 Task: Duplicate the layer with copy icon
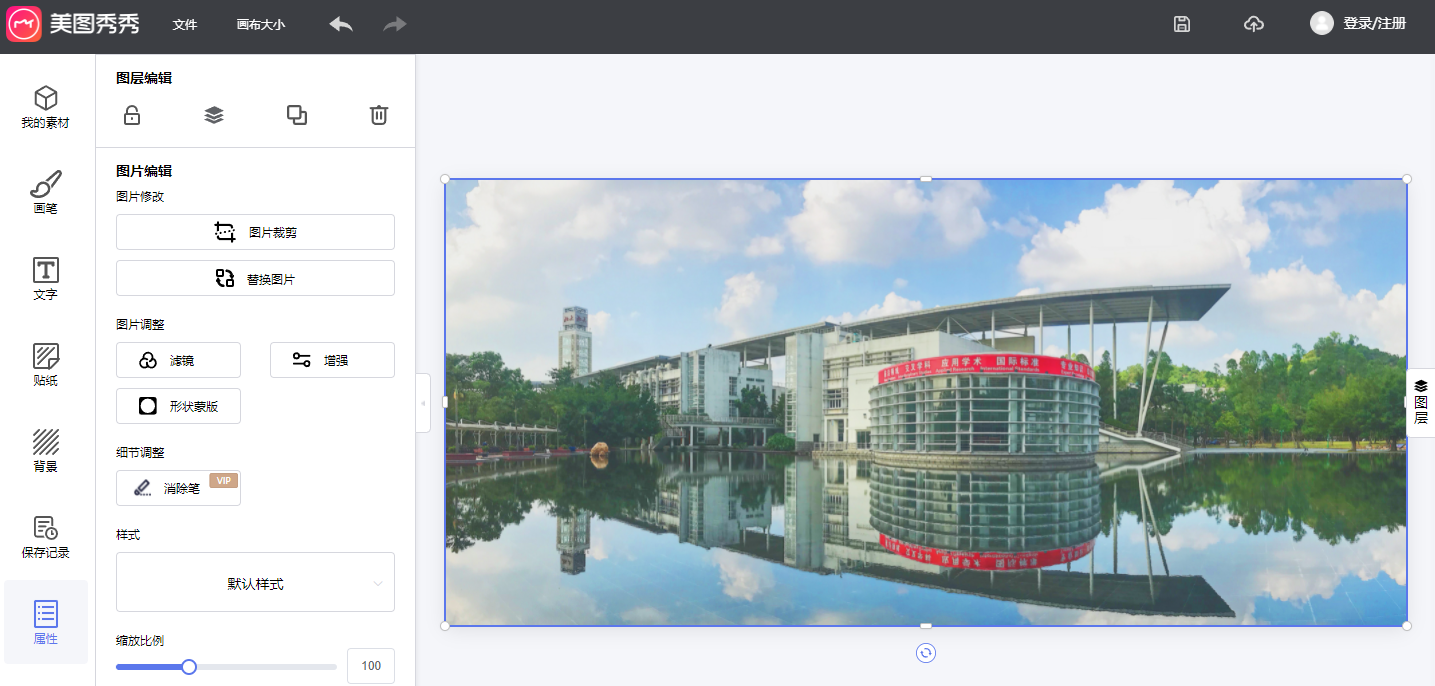[297, 115]
